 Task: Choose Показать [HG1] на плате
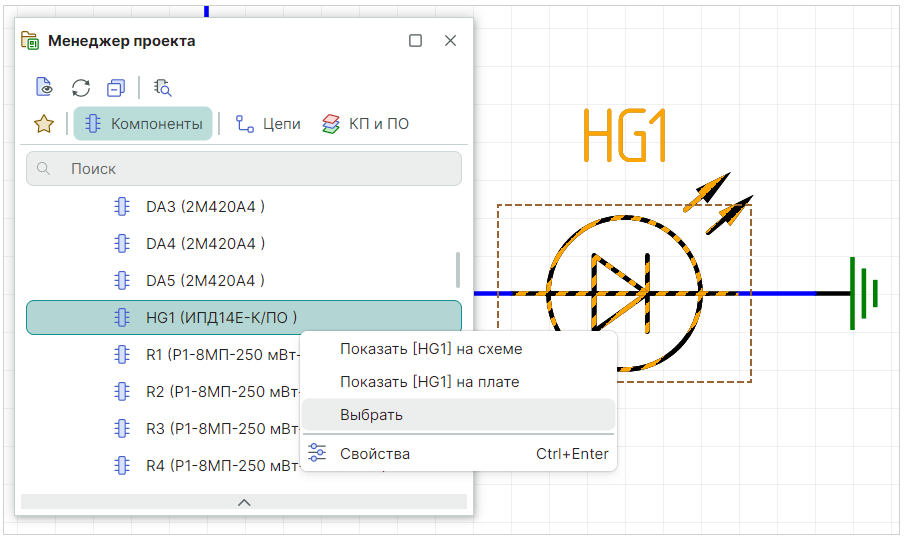pyautogui.click(x=429, y=382)
